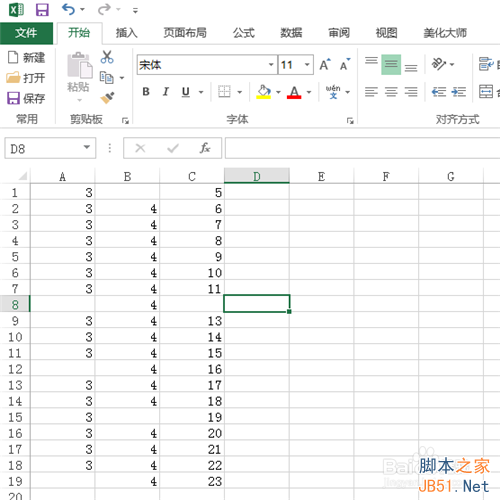Click the Merge and Center icon
The height and width of the screenshot is (500, 500).
click(486, 91)
